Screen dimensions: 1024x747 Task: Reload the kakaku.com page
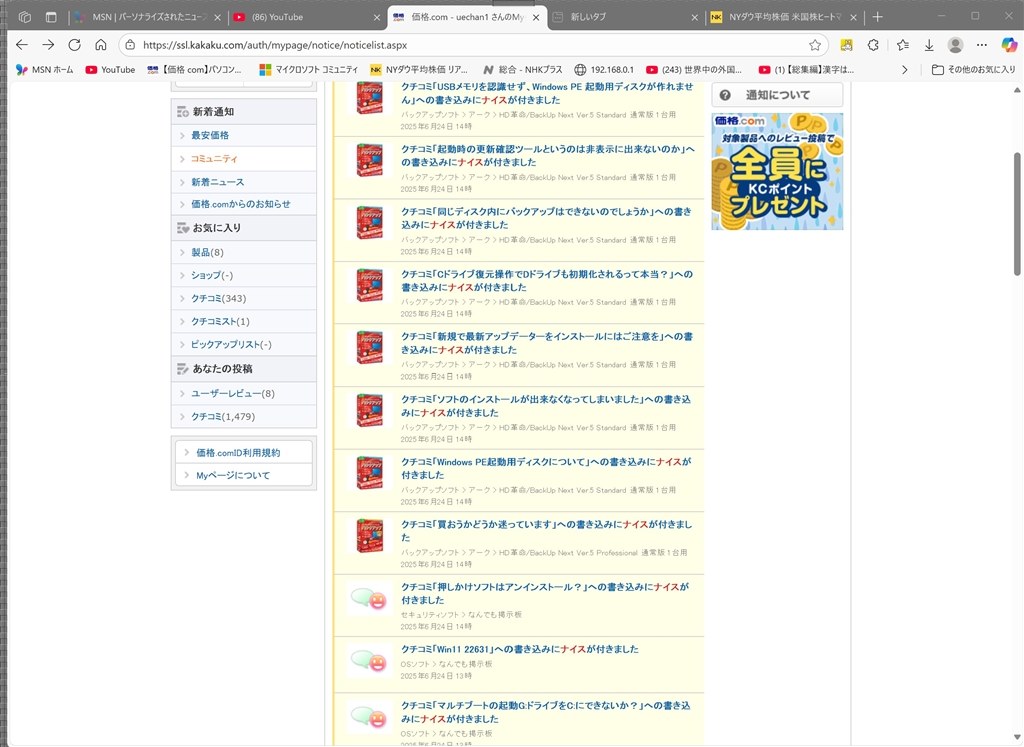point(74,45)
